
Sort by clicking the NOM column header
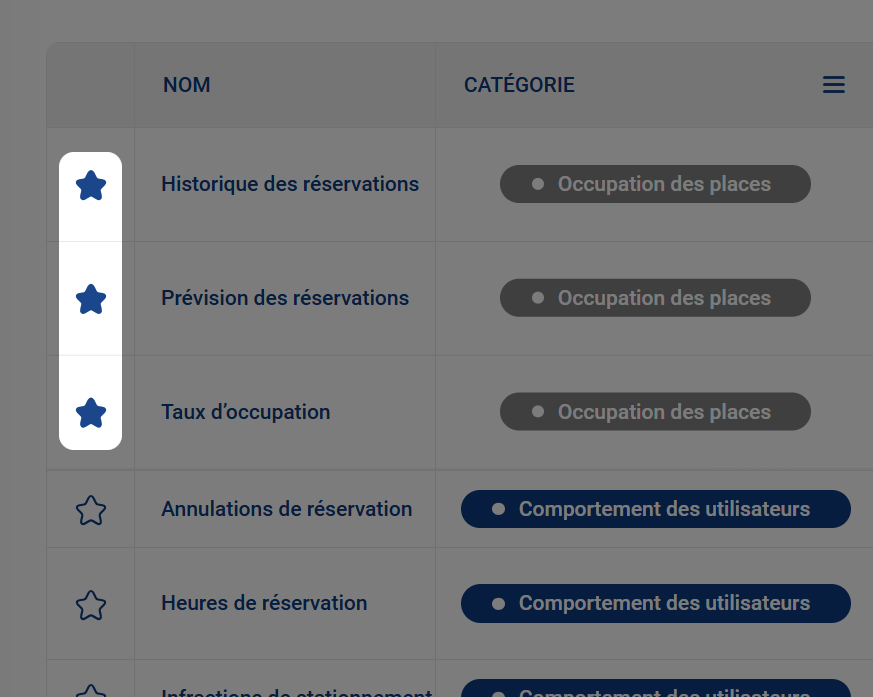pos(187,85)
